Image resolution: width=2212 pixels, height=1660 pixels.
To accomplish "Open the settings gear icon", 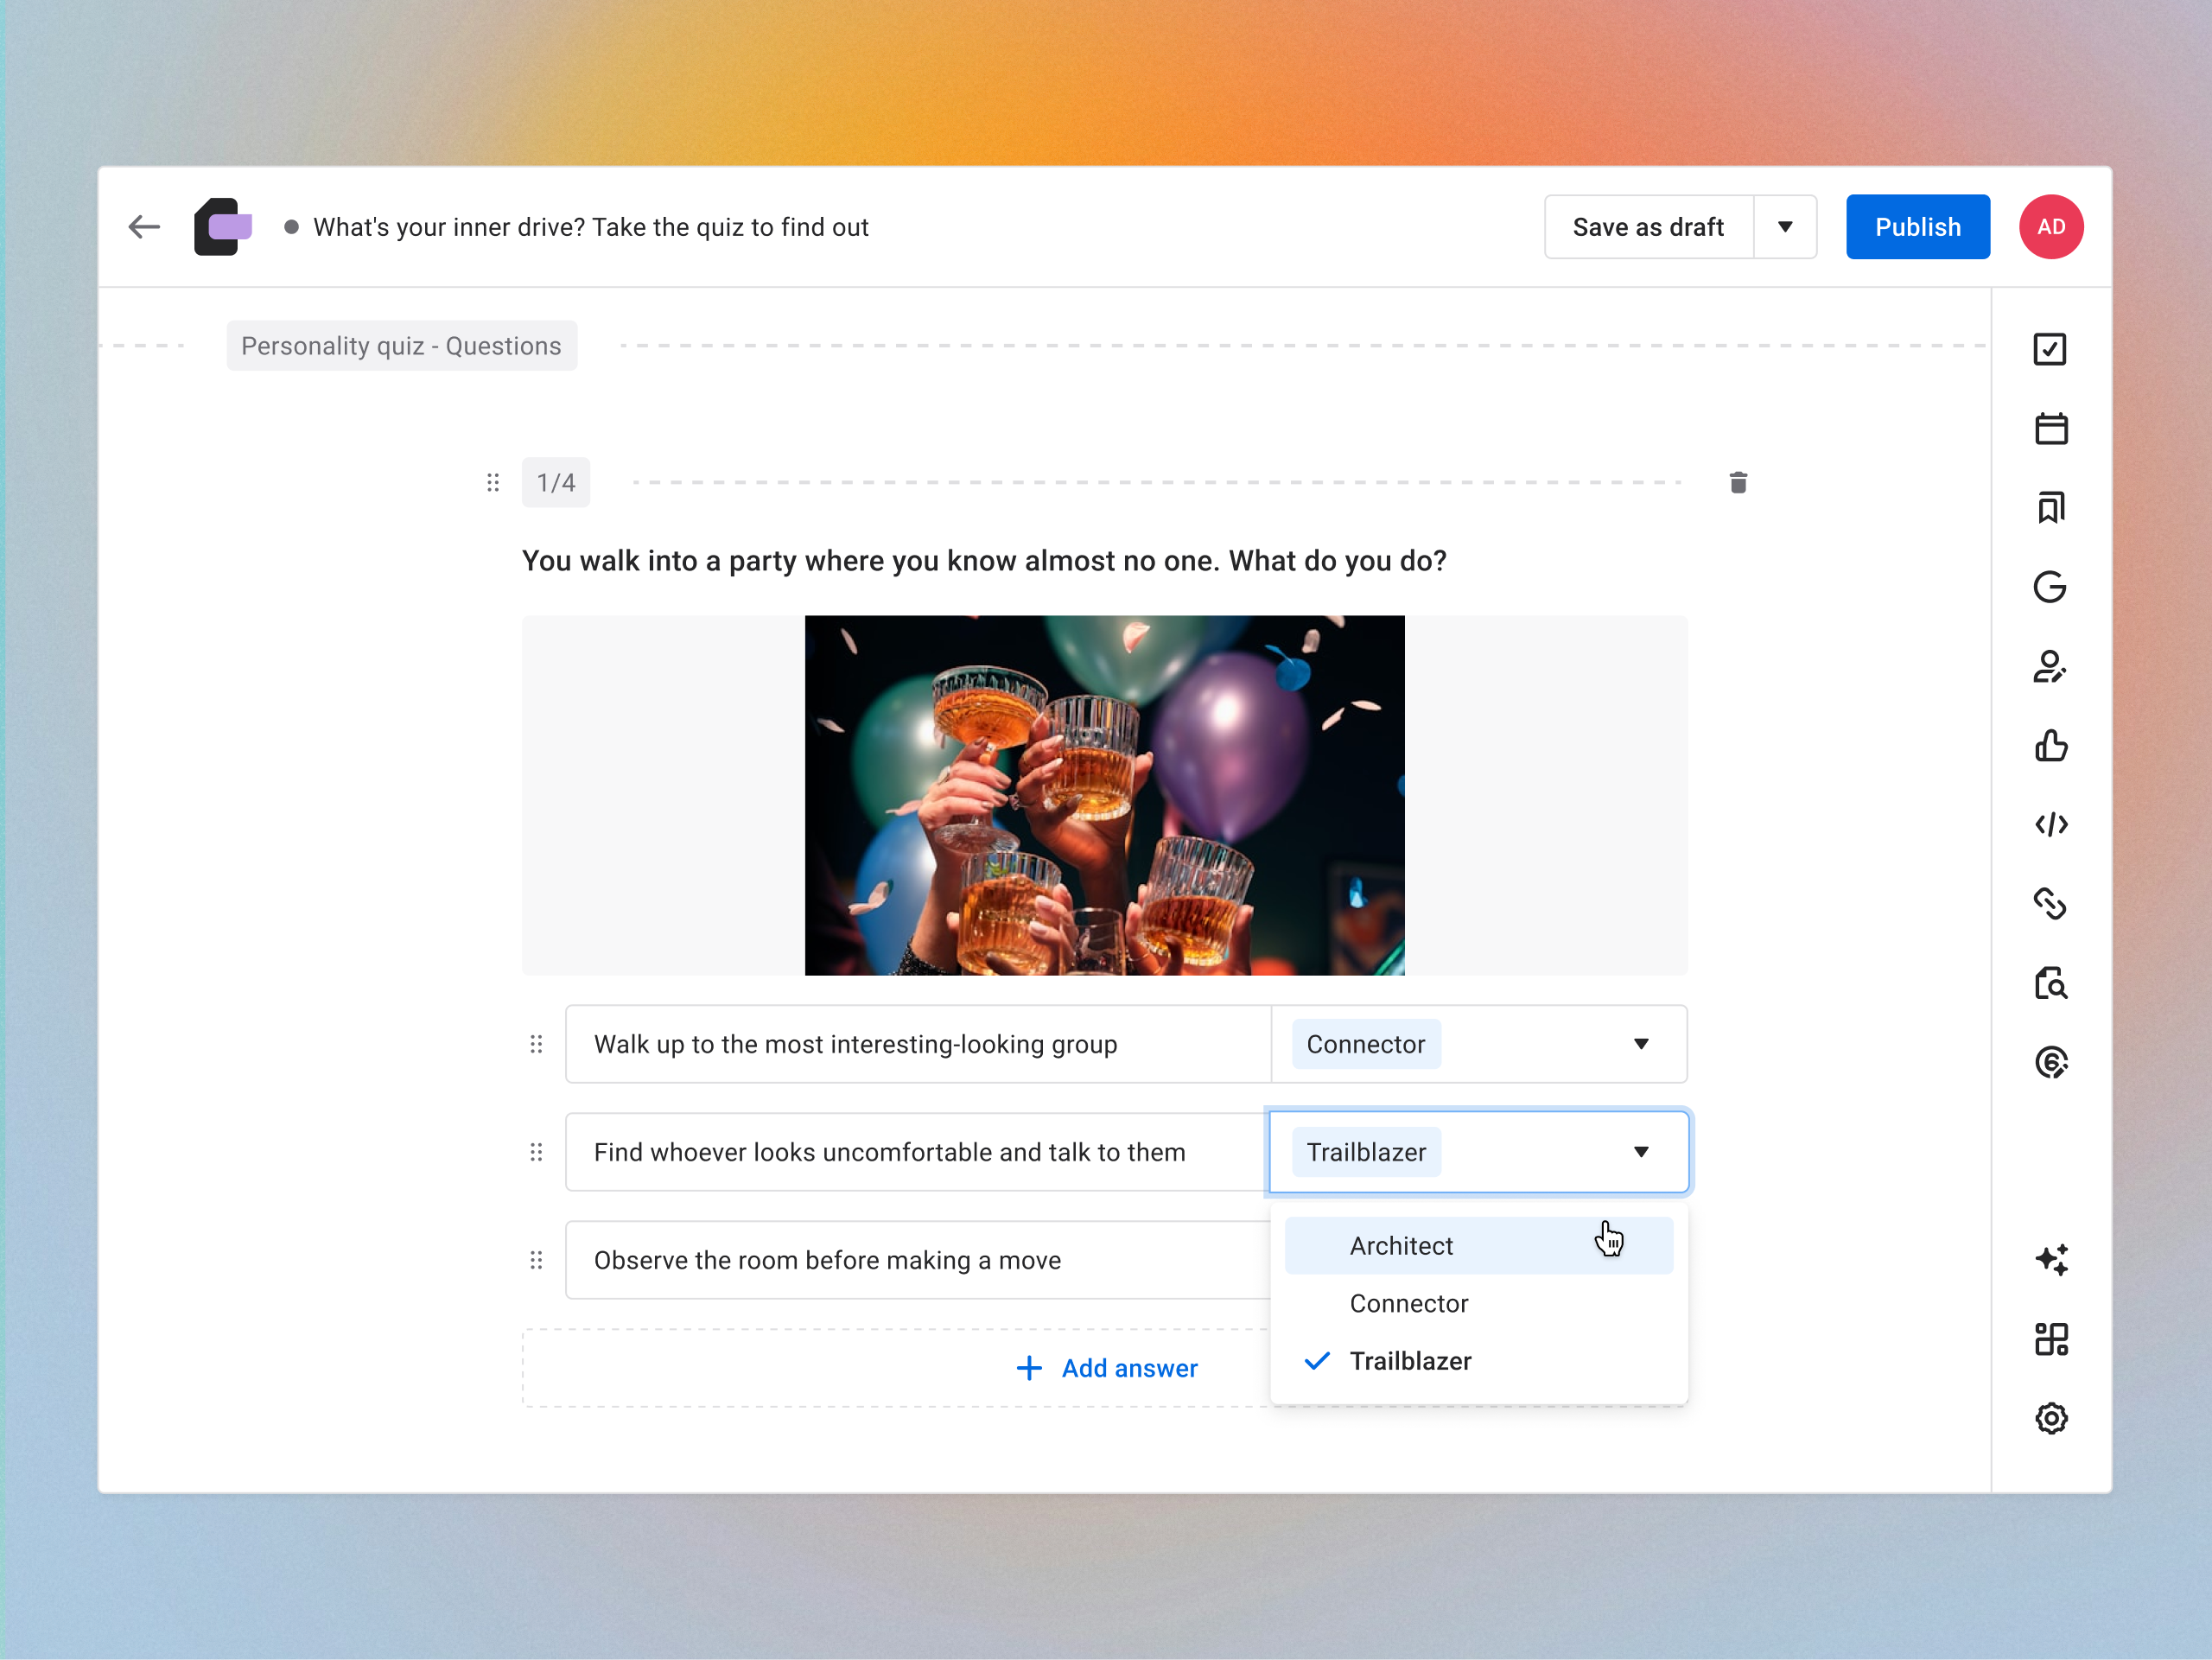I will [x=2050, y=1418].
